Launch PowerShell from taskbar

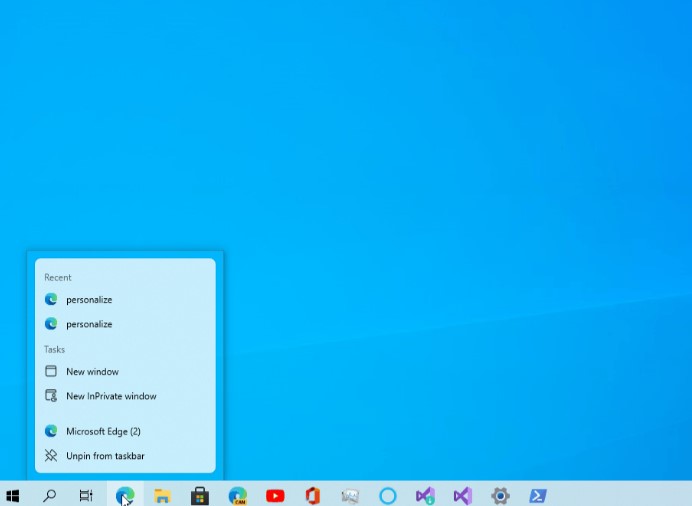click(538, 496)
